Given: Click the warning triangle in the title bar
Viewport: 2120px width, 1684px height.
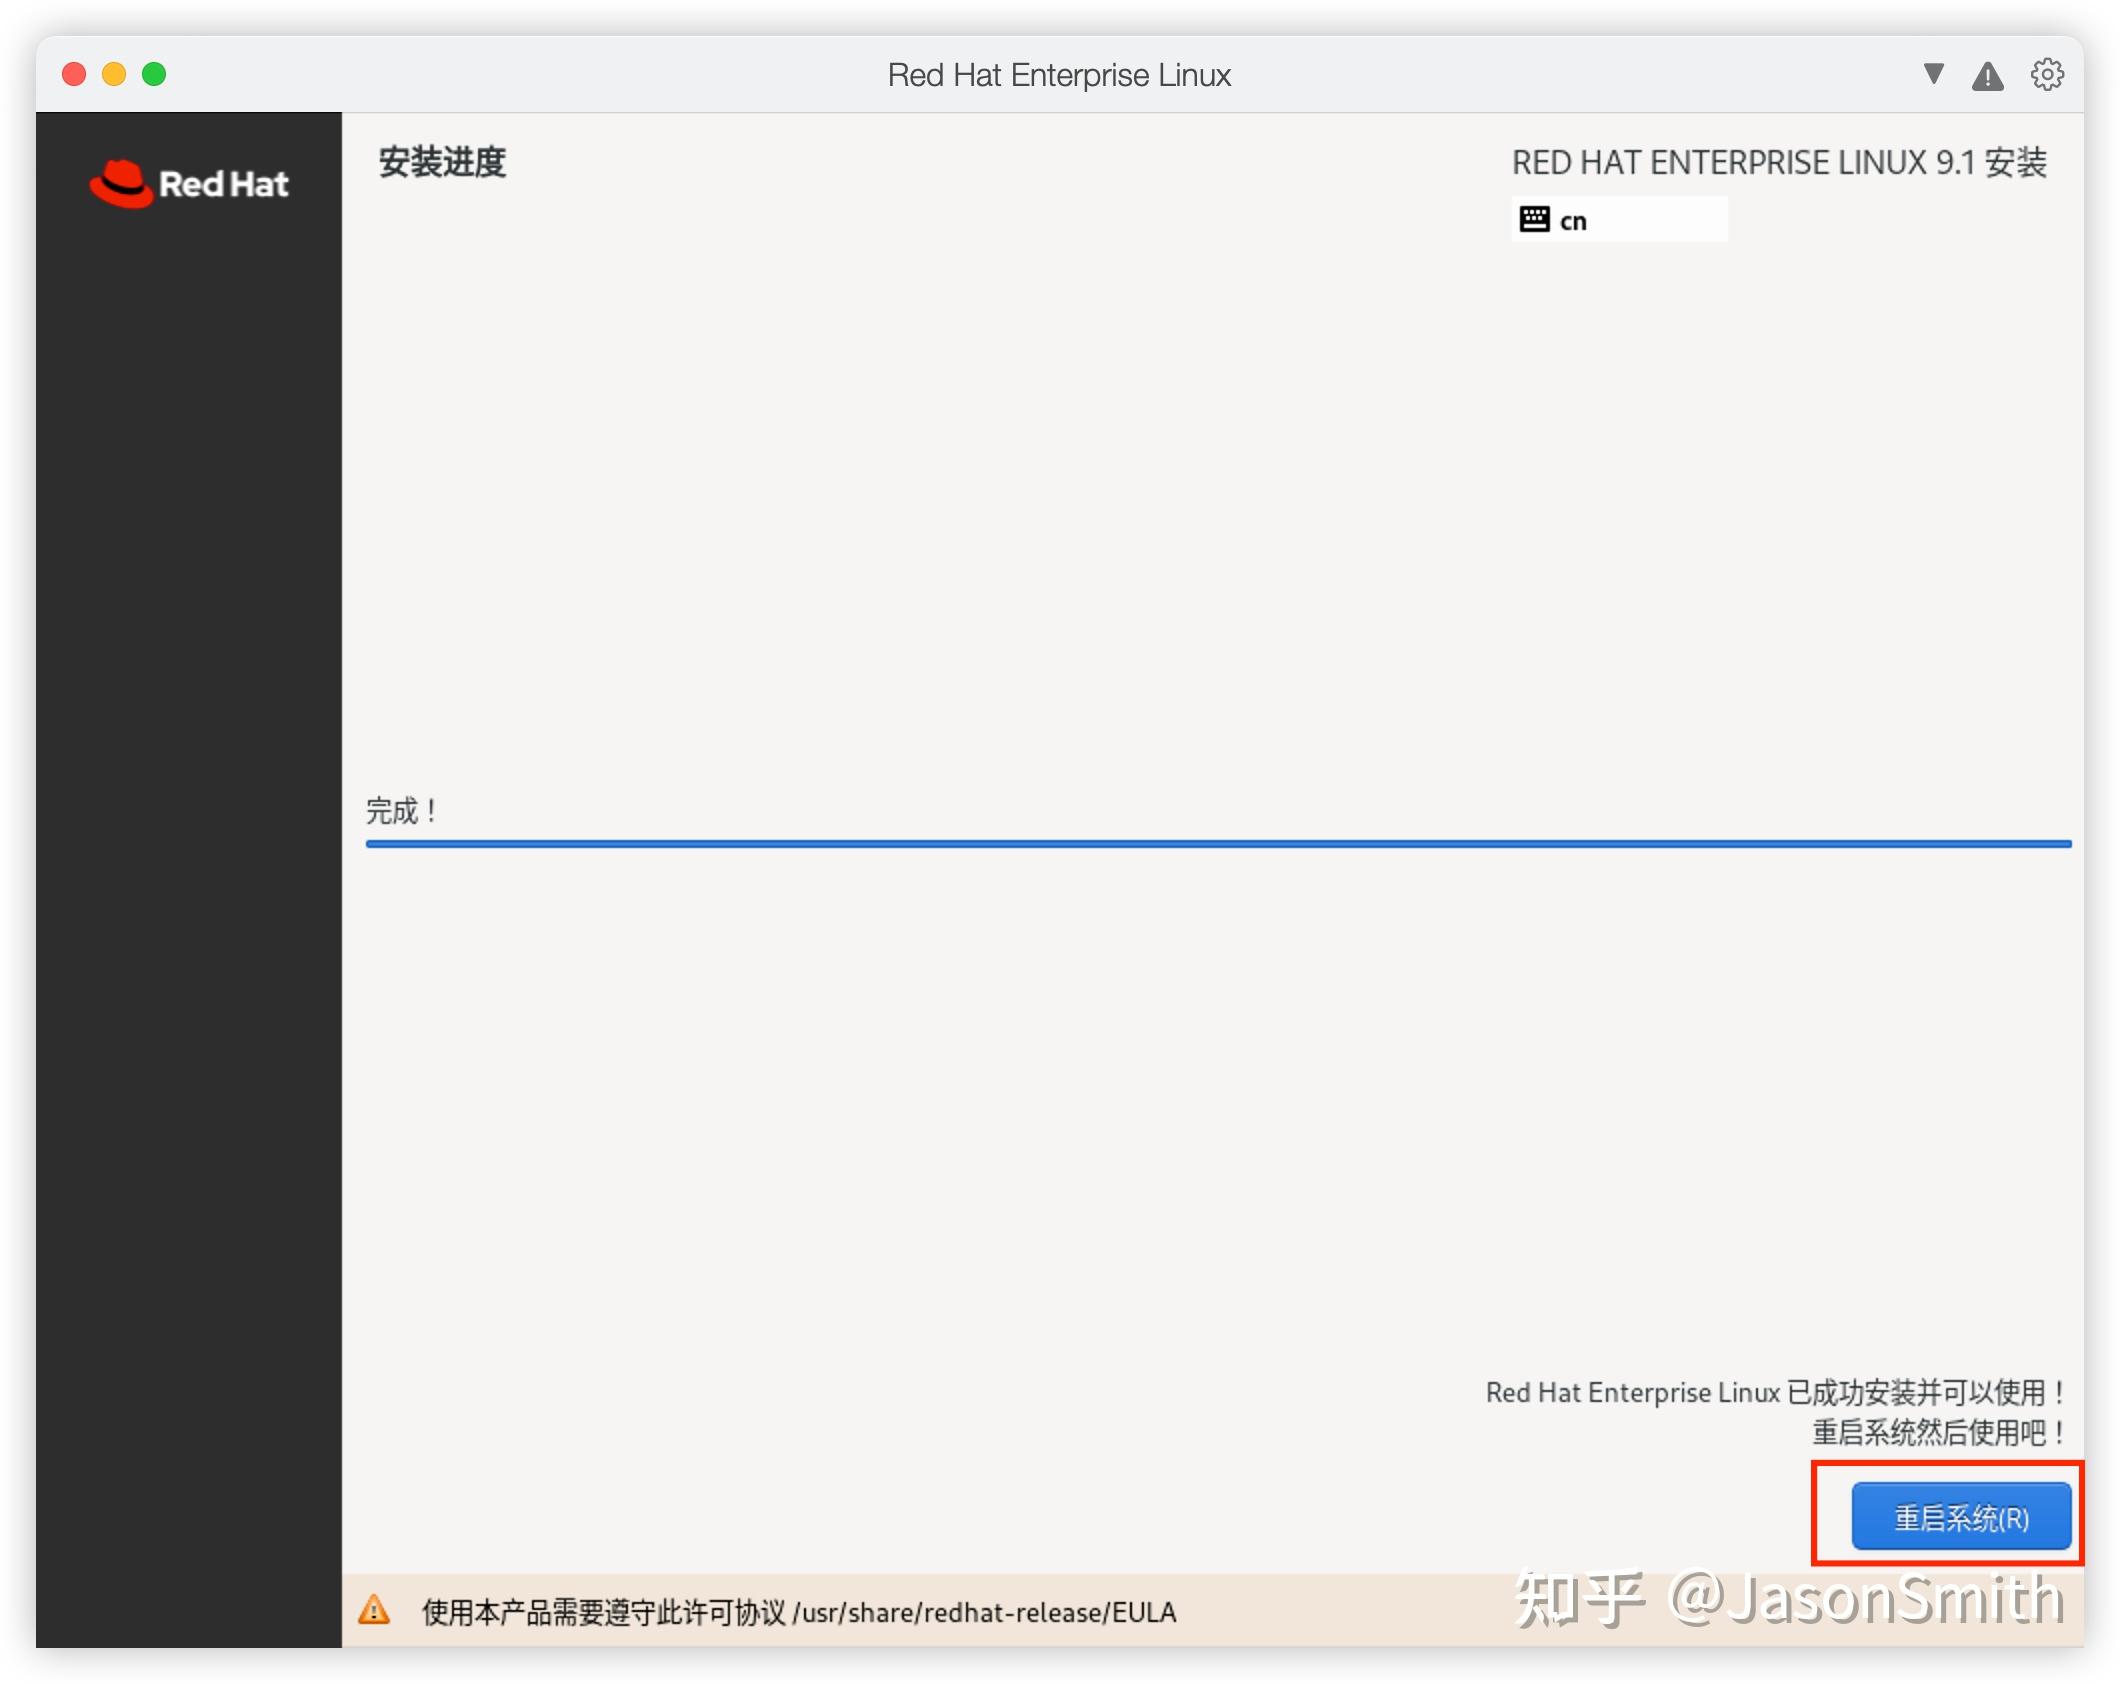Looking at the screenshot, I should point(1988,74).
